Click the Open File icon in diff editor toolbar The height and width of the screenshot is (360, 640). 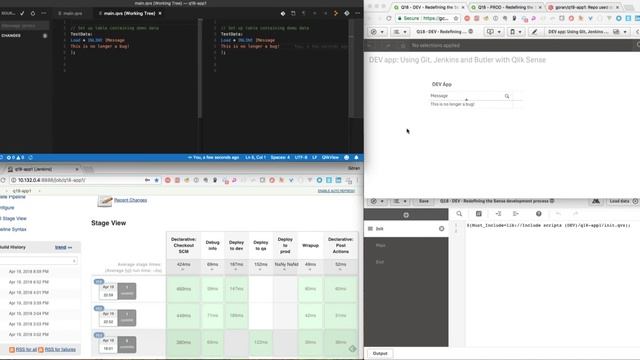293,13
